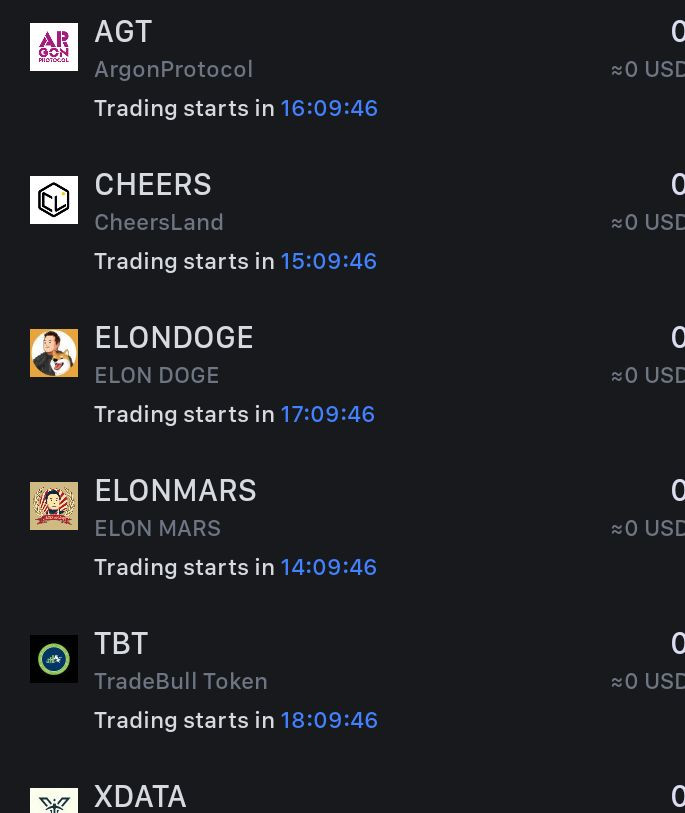Click the XDATA token logo

54,800
